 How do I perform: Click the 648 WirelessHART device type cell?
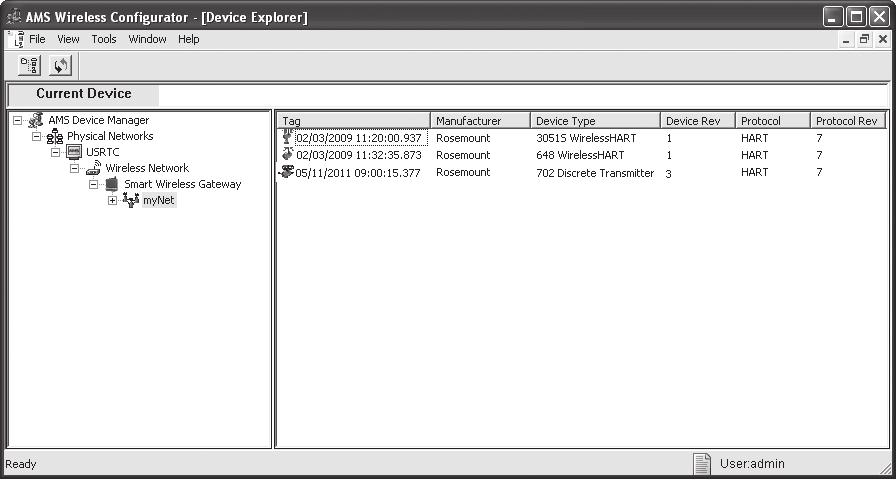pos(580,155)
